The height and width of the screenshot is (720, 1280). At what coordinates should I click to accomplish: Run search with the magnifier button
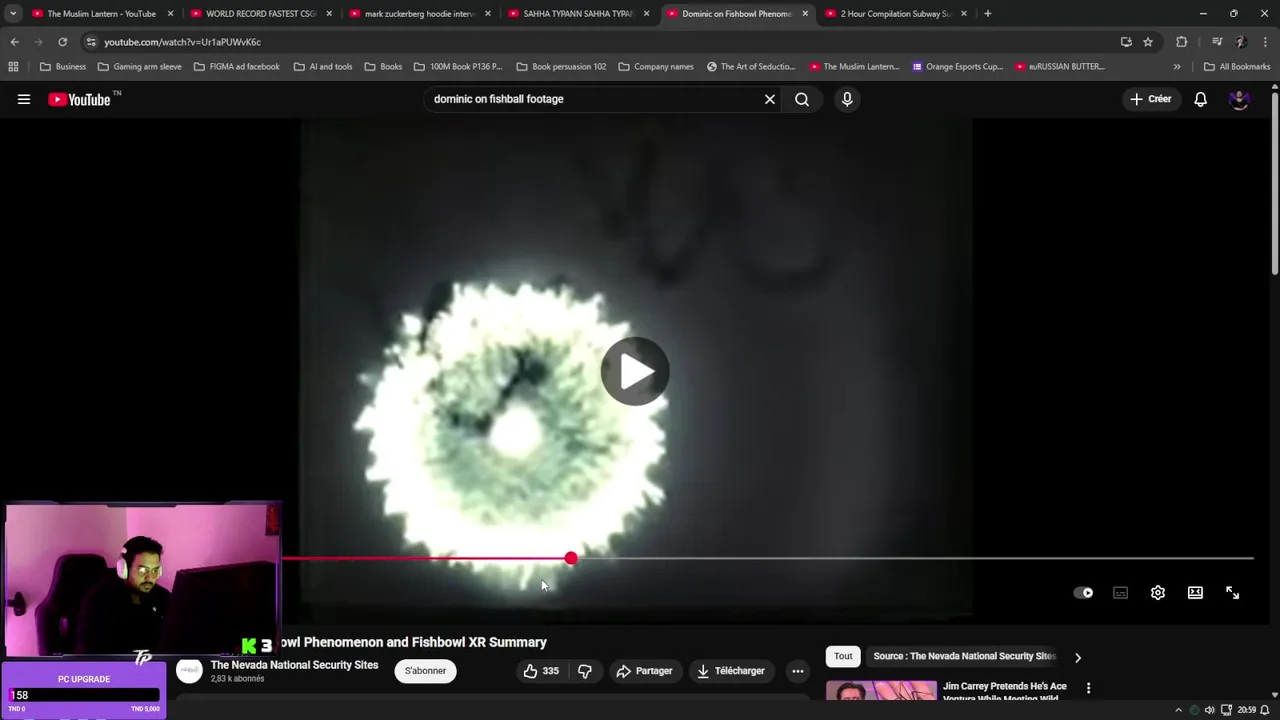[802, 99]
